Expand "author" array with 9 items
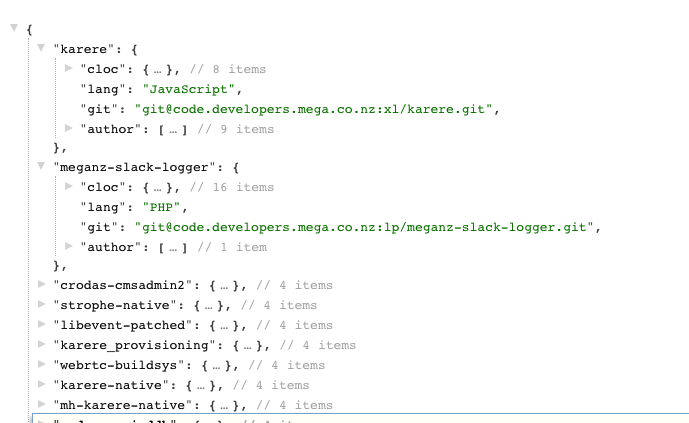 (x=69, y=128)
